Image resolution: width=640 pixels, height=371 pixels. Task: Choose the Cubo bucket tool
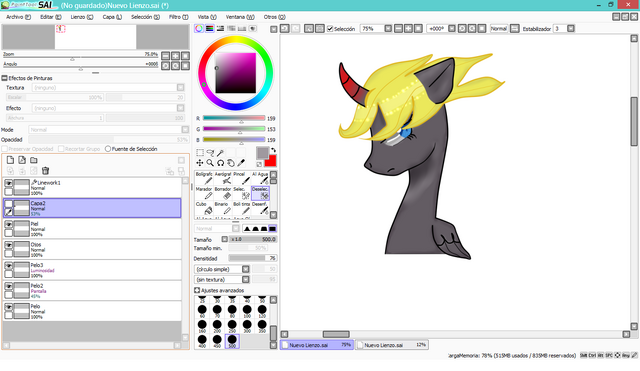[204, 208]
